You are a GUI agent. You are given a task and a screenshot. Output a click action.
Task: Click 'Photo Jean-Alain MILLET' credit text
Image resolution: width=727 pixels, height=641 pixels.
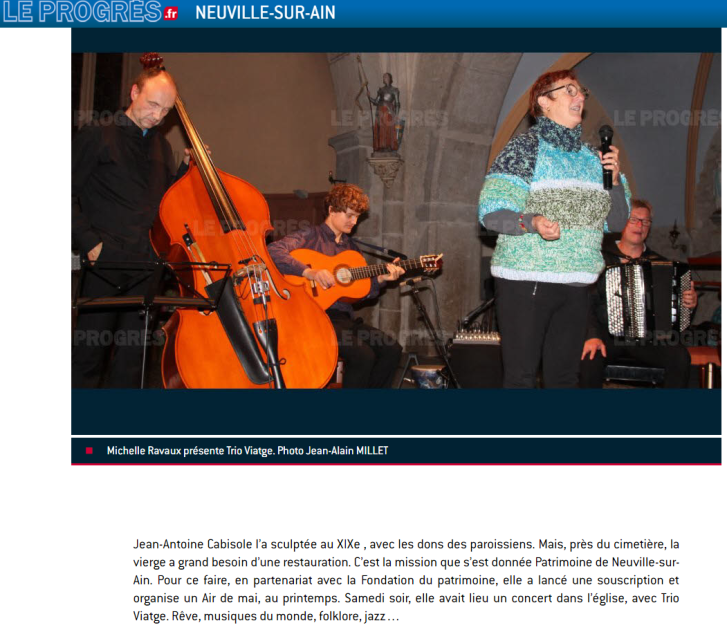(332, 451)
